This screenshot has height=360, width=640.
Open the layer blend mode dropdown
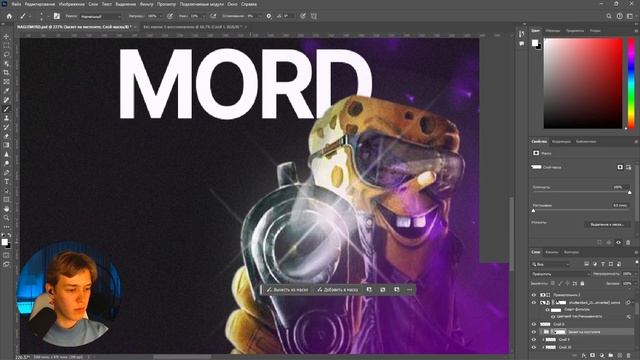click(x=561, y=274)
